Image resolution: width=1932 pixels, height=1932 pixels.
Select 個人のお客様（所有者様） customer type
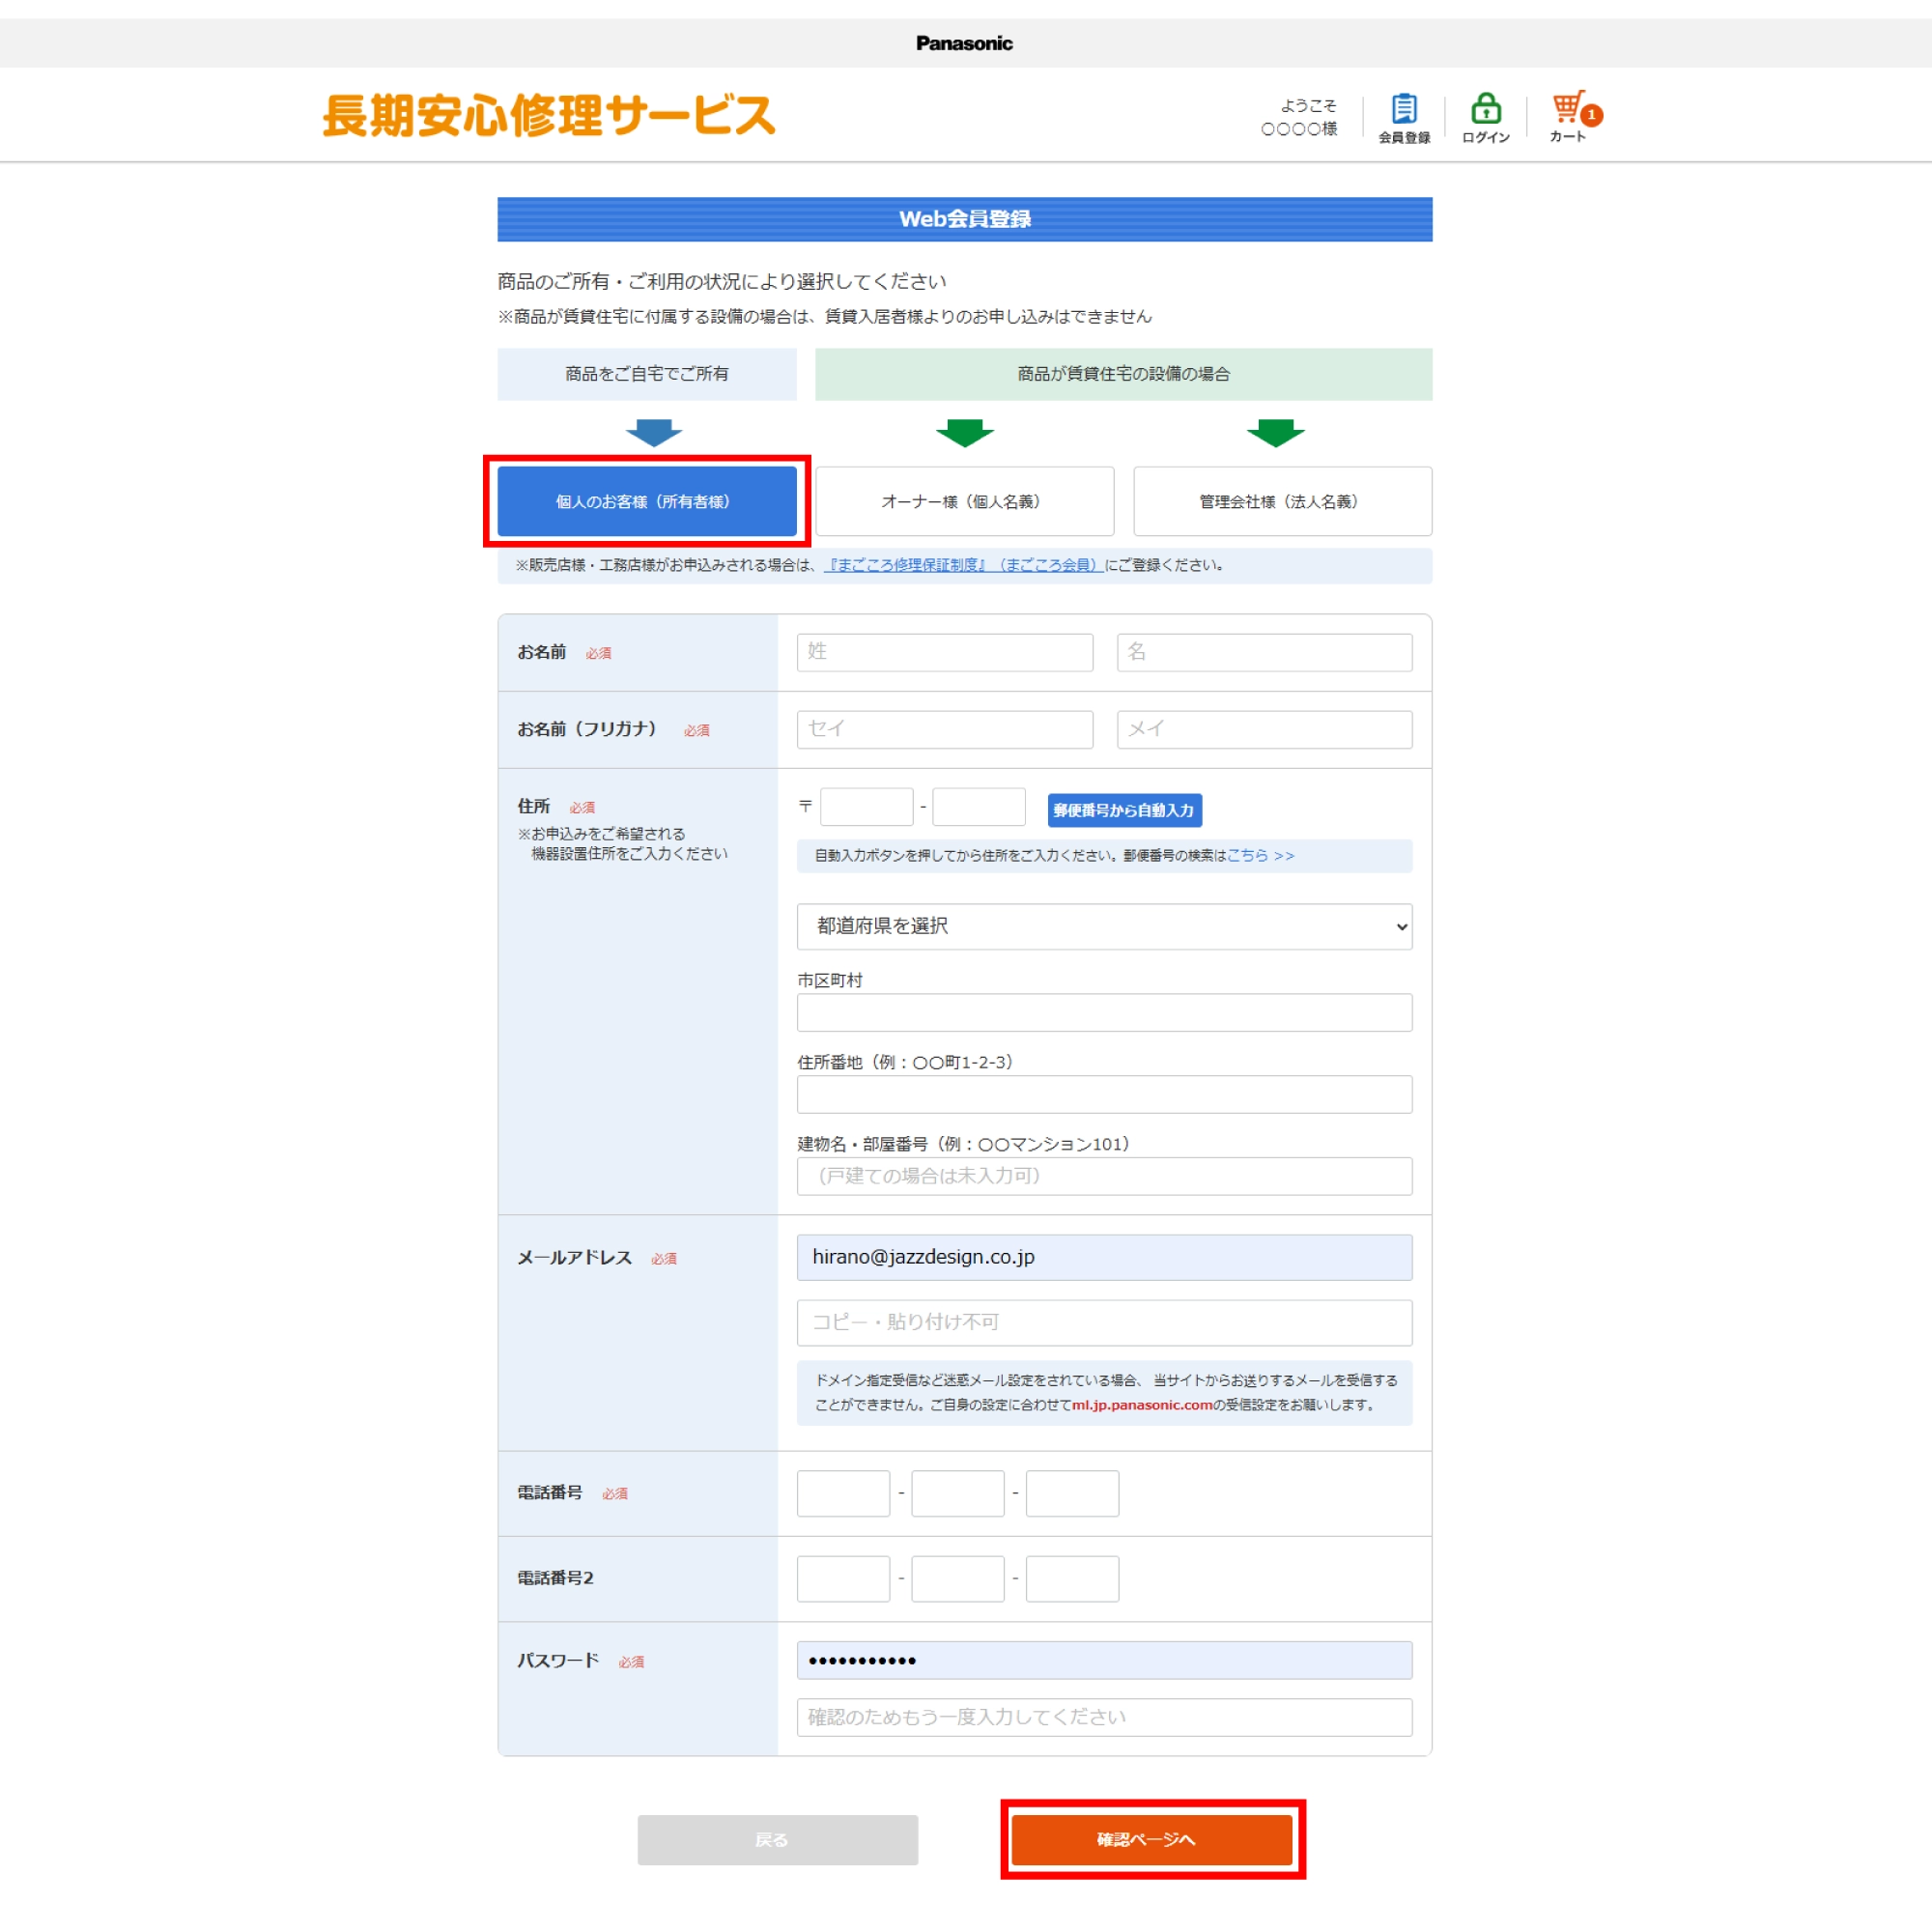647,501
